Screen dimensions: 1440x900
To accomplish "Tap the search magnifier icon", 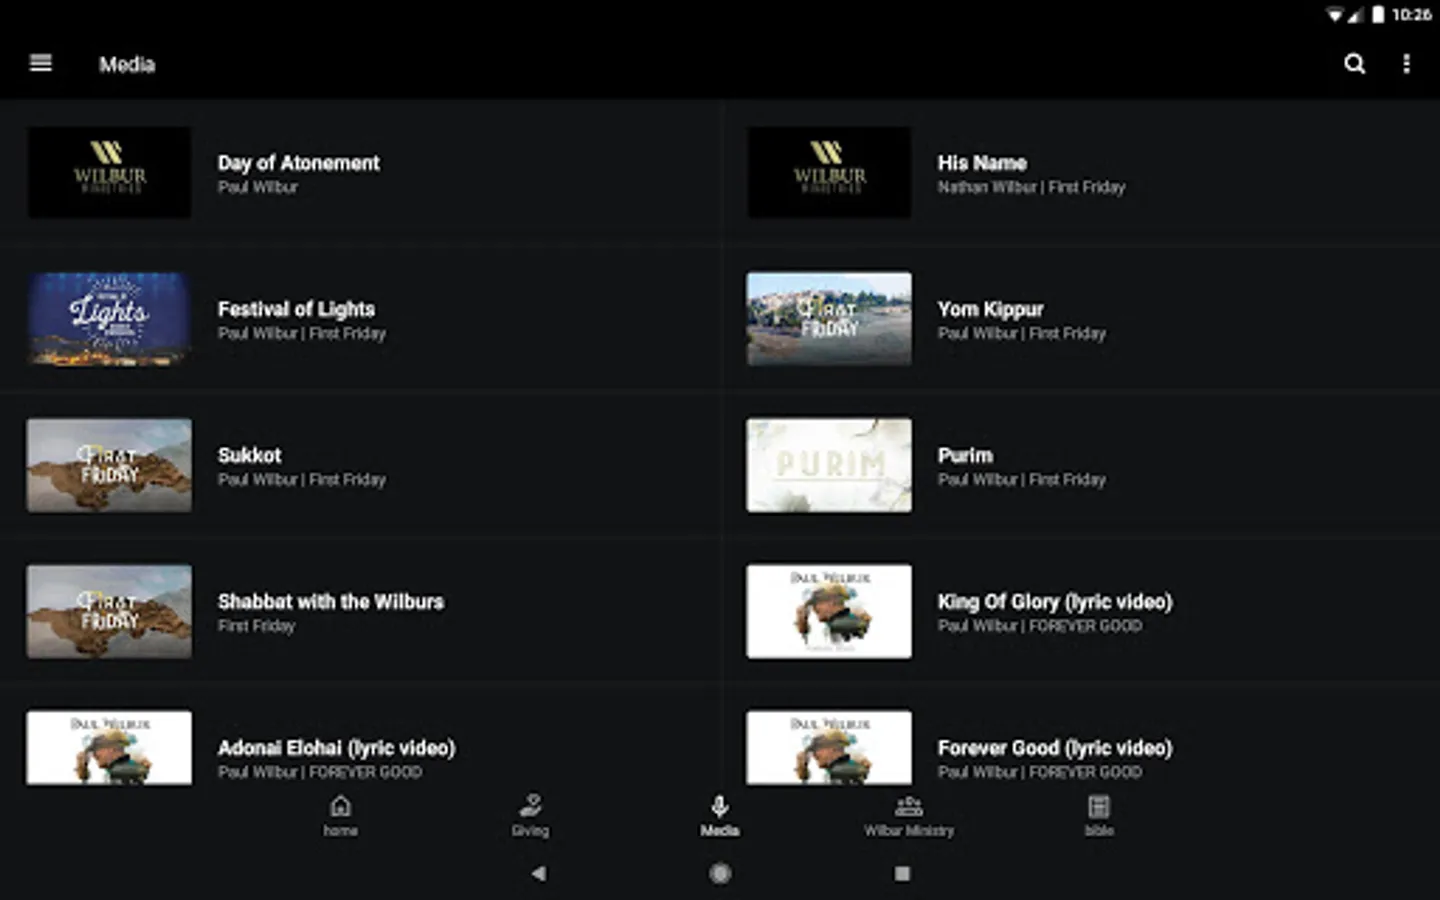I will click(1354, 64).
